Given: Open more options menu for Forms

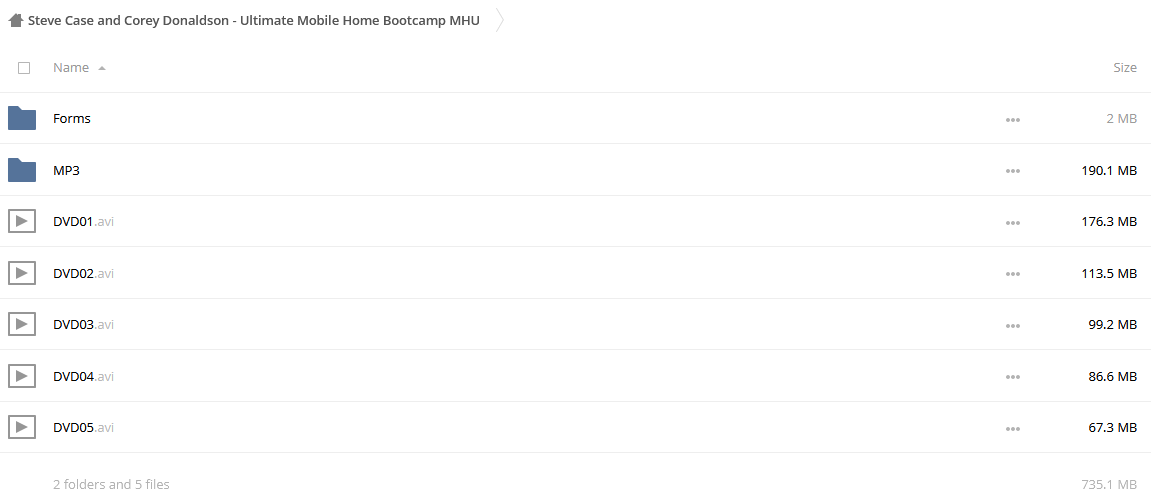Looking at the screenshot, I should (x=1013, y=120).
